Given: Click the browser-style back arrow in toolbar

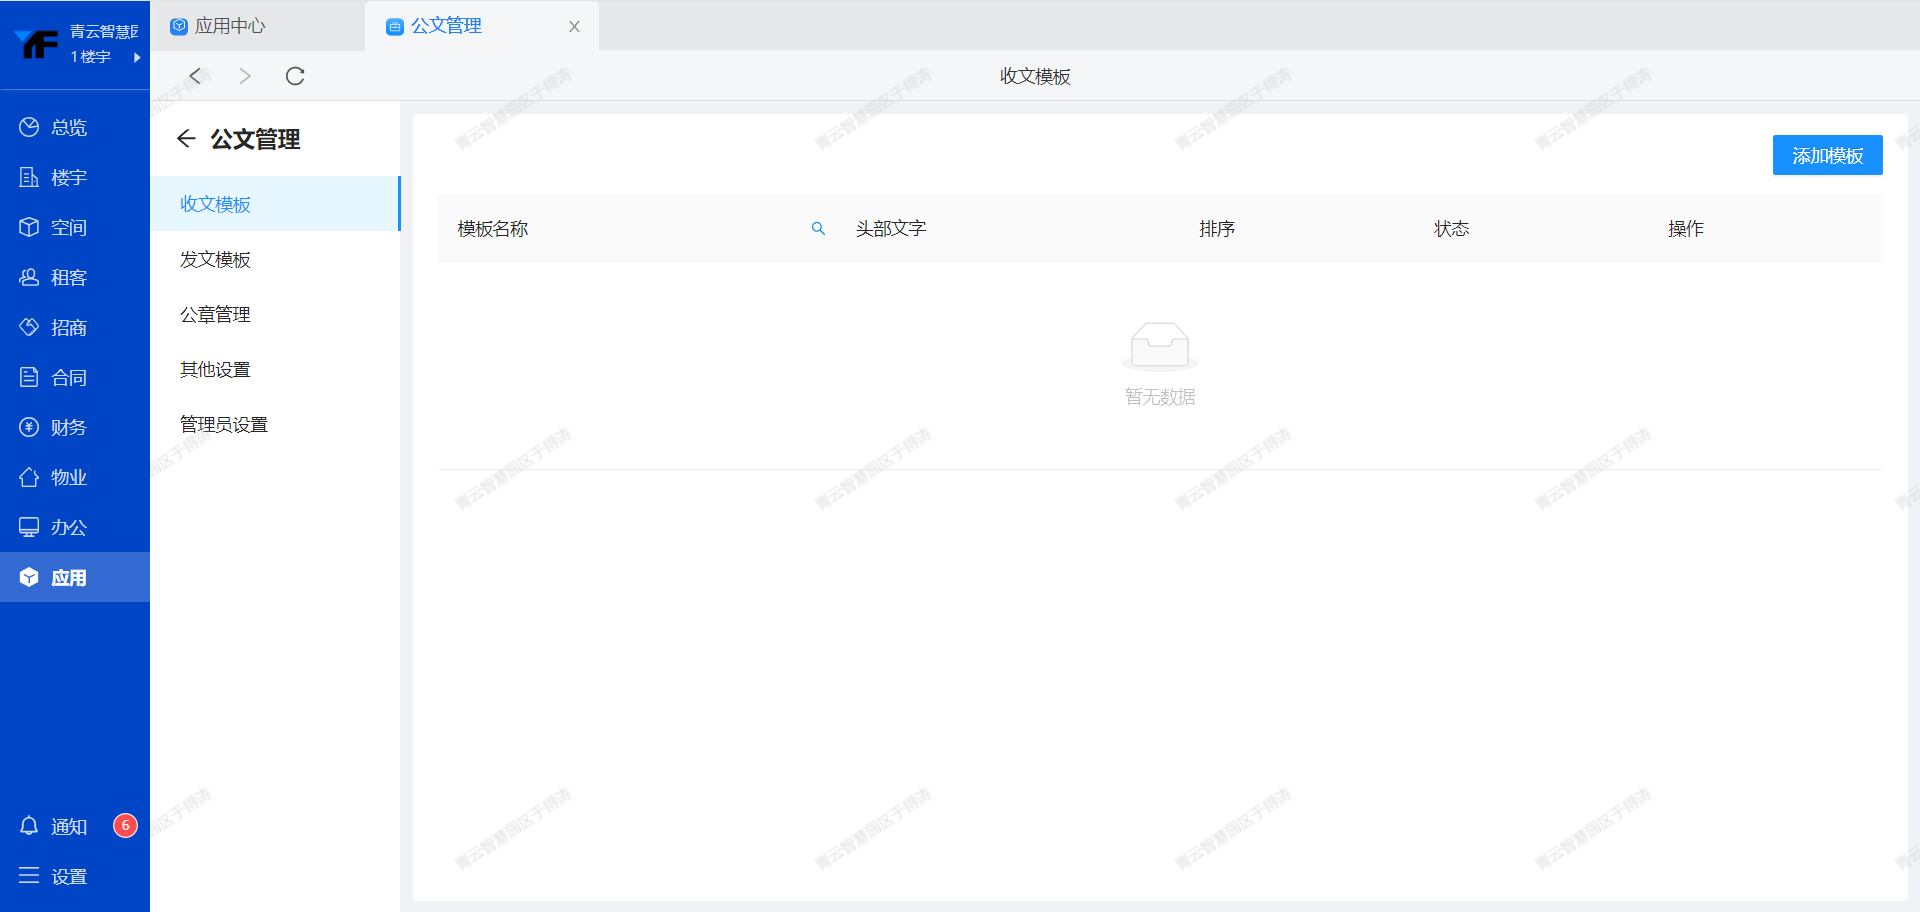Looking at the screenshot, I should tap(196, 76).
